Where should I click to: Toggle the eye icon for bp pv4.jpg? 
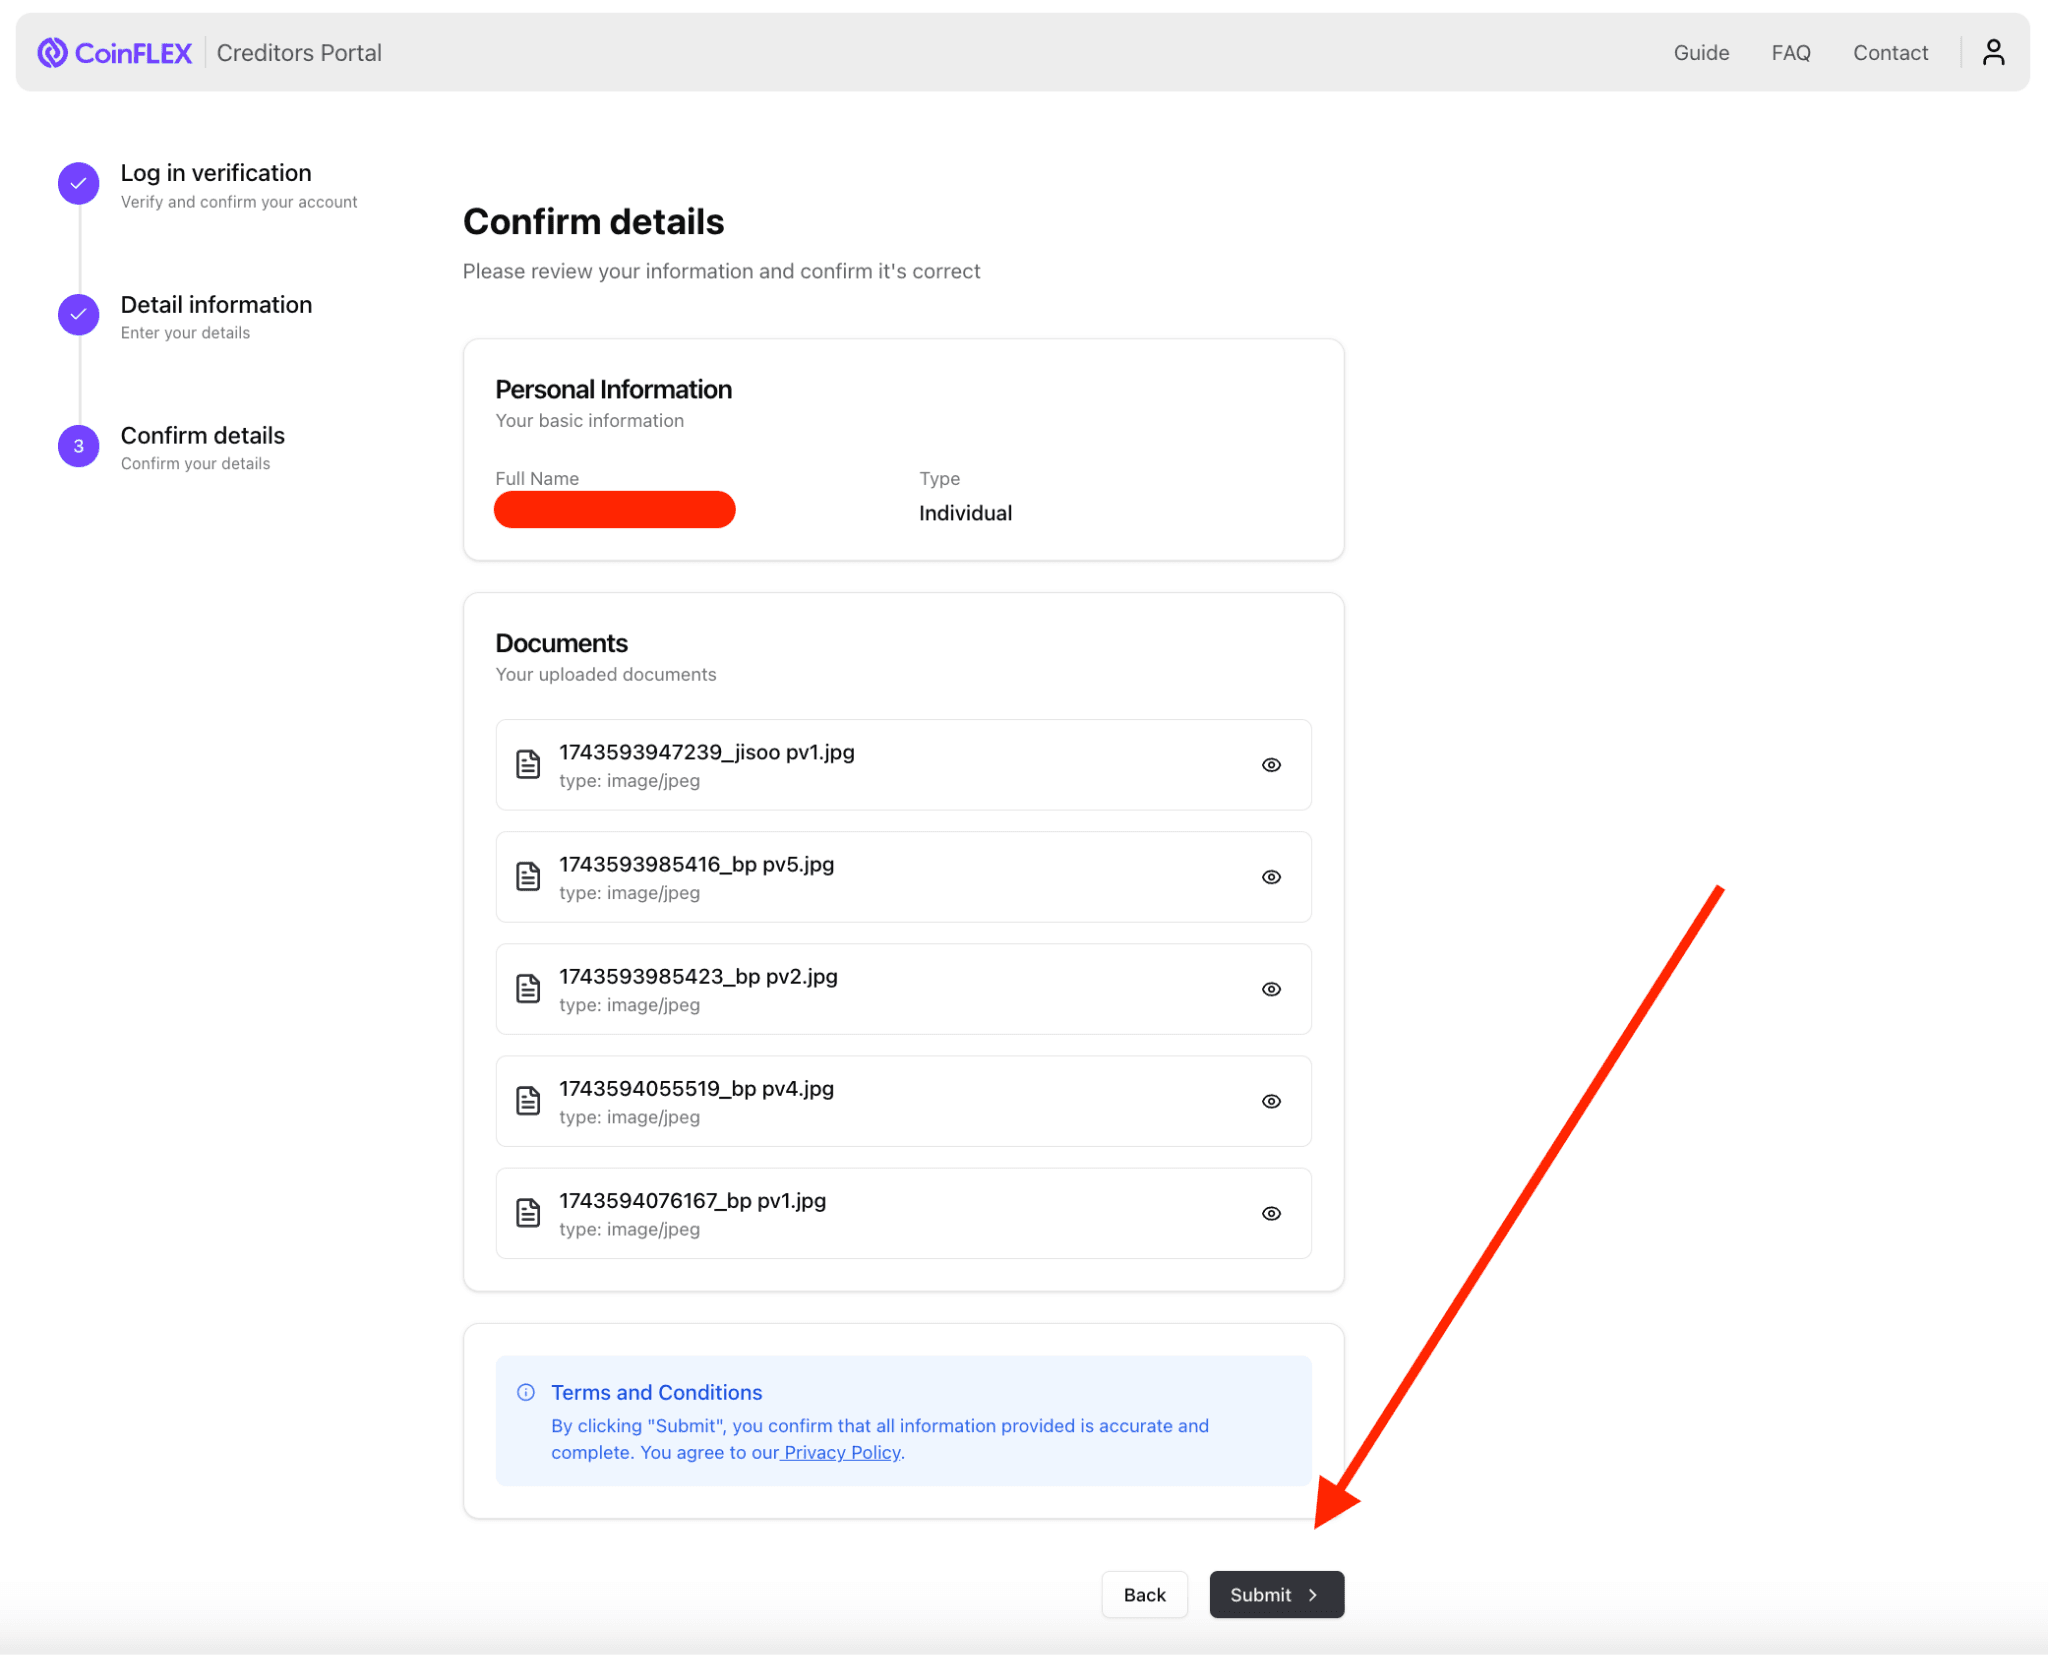click(x=1271, y=1101)
